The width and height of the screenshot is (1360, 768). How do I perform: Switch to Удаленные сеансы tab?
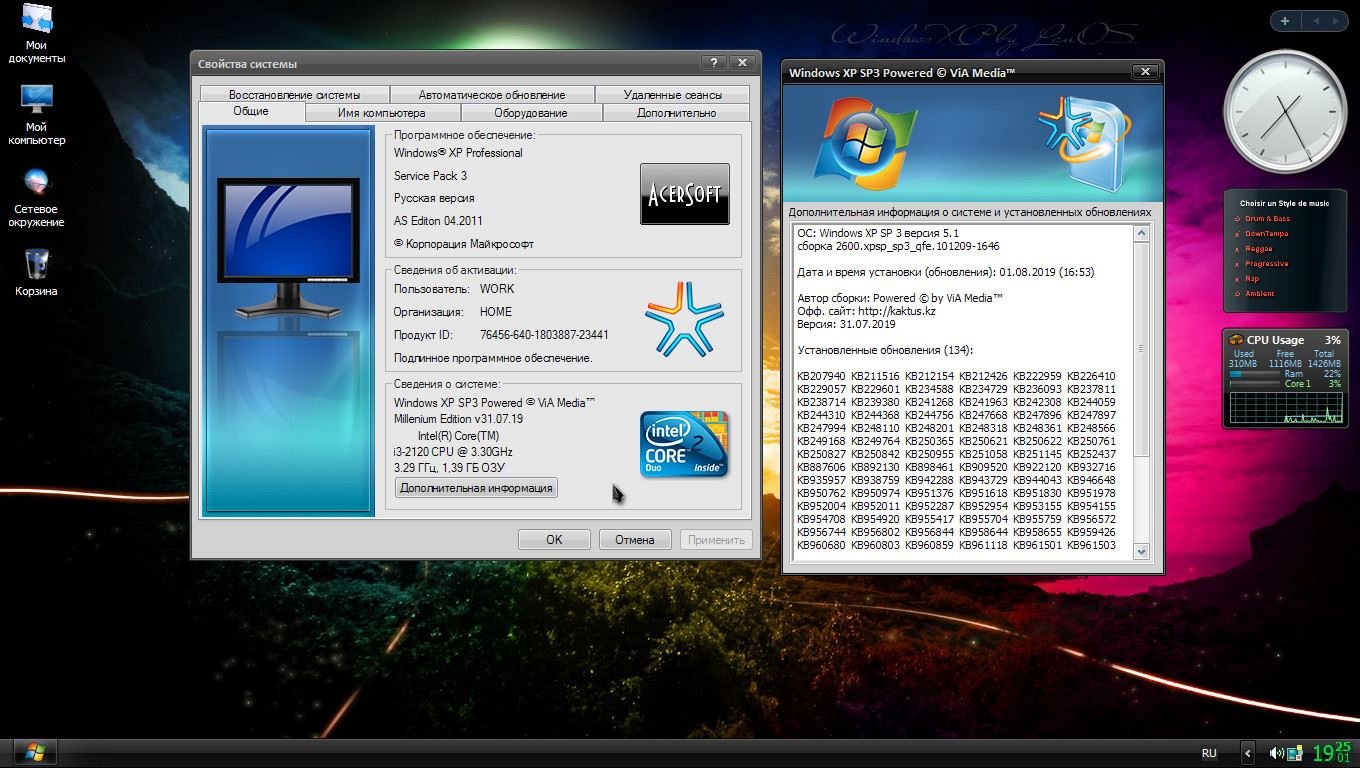(672, 95)
